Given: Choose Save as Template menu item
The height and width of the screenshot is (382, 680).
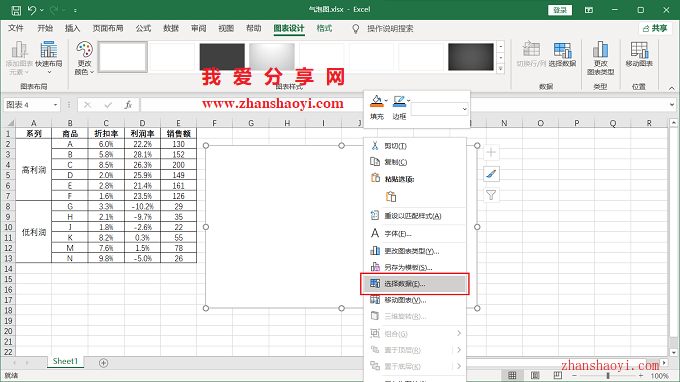Looking at the screenshot, I should tap(415, 267).
